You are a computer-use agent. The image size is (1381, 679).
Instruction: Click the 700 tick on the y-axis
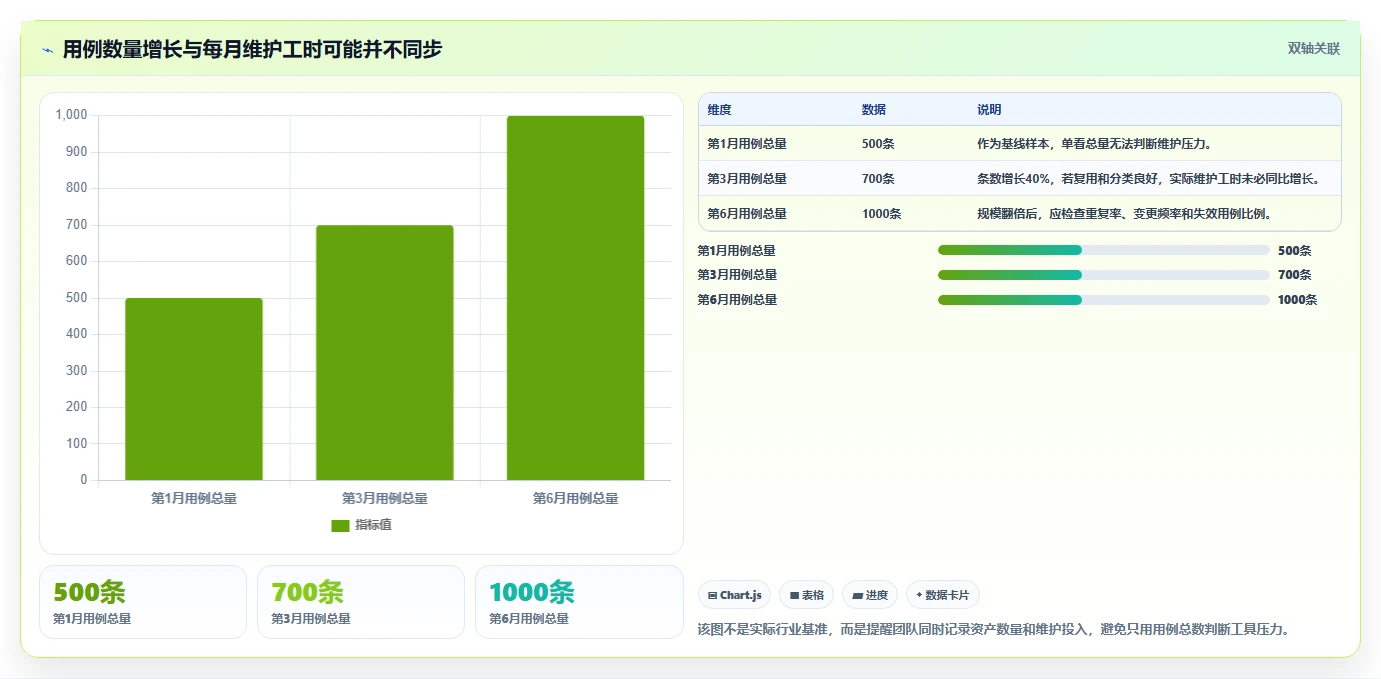(77, 225)
